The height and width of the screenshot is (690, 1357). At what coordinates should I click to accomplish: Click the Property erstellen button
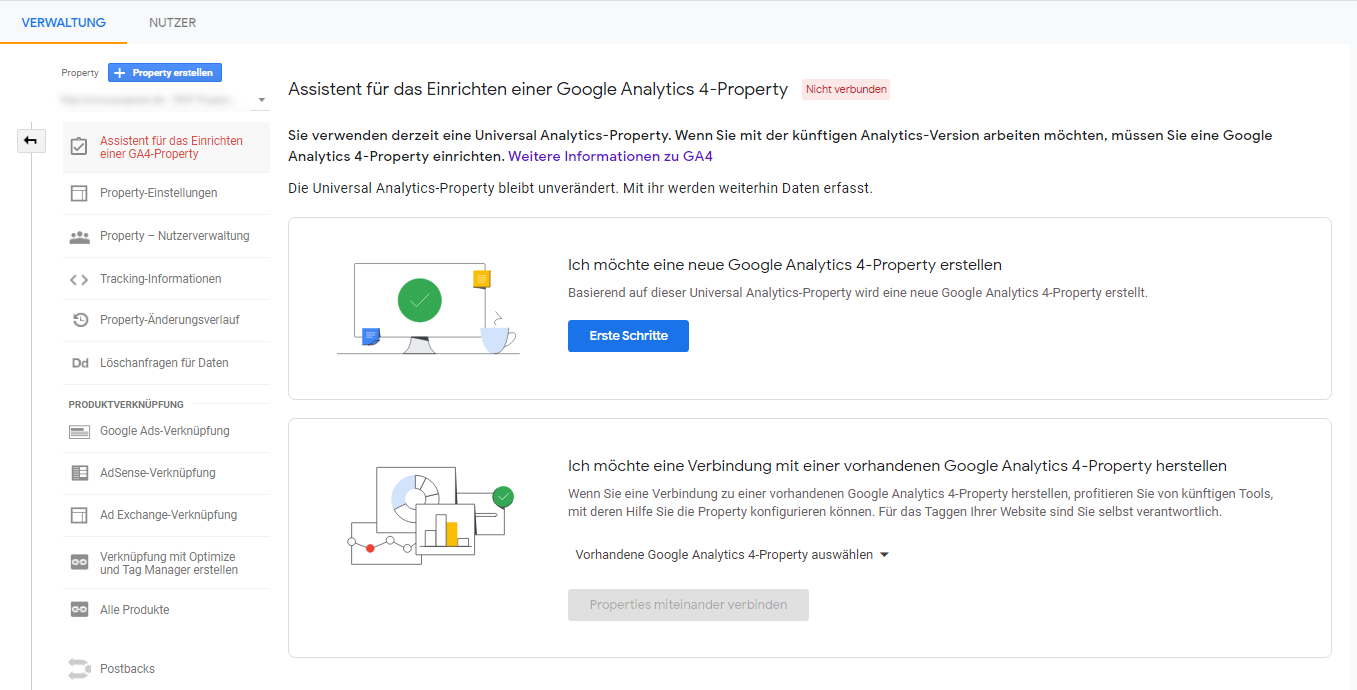(x=165, y=73)
